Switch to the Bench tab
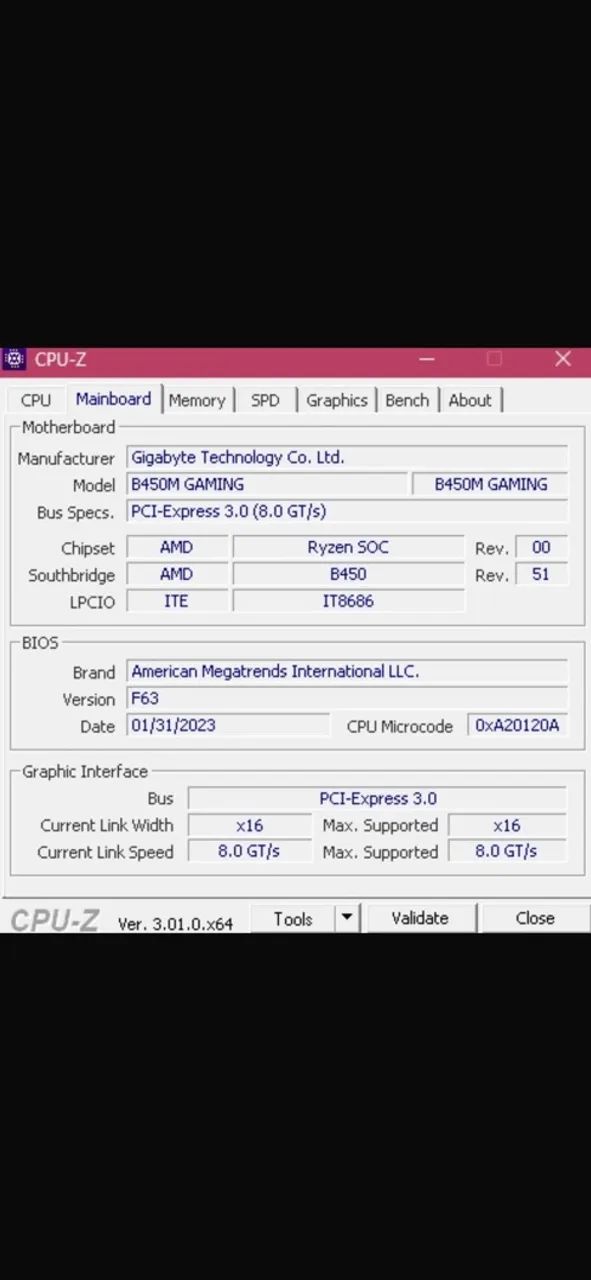This screenshot has height=1280, width=591. click(407, 400)
